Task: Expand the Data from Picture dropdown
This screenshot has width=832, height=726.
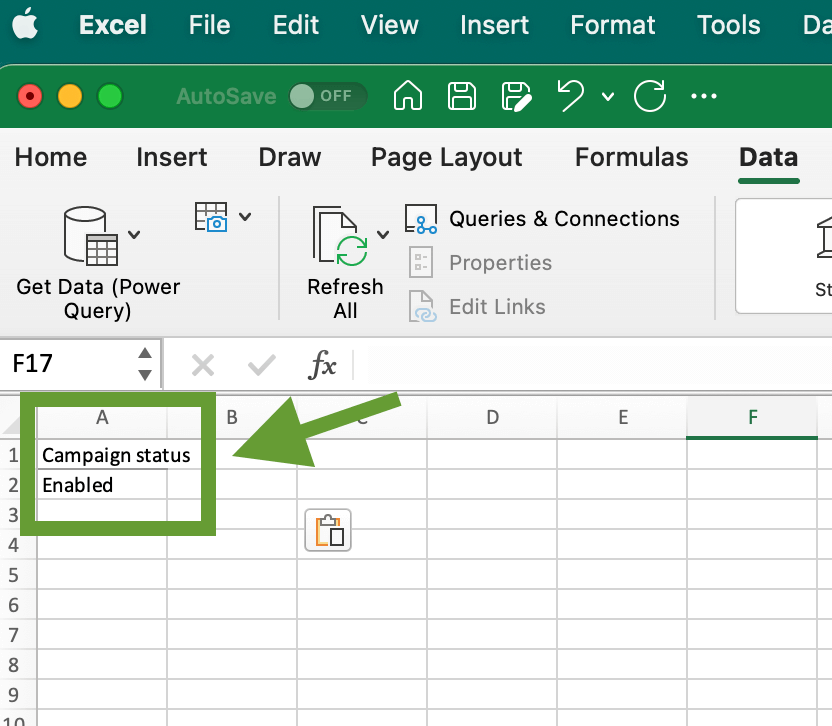Action: 245,217
